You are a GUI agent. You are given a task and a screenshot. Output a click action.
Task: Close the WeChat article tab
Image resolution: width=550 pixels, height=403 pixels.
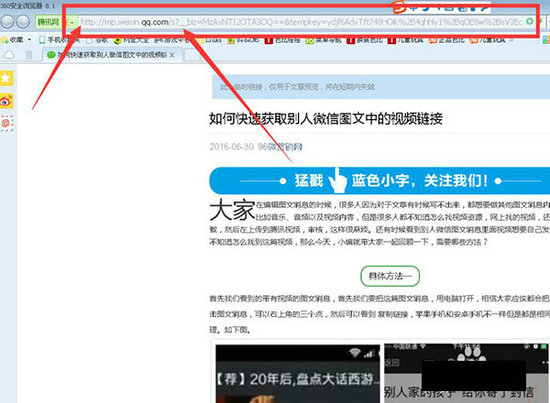tap(172, 55)
